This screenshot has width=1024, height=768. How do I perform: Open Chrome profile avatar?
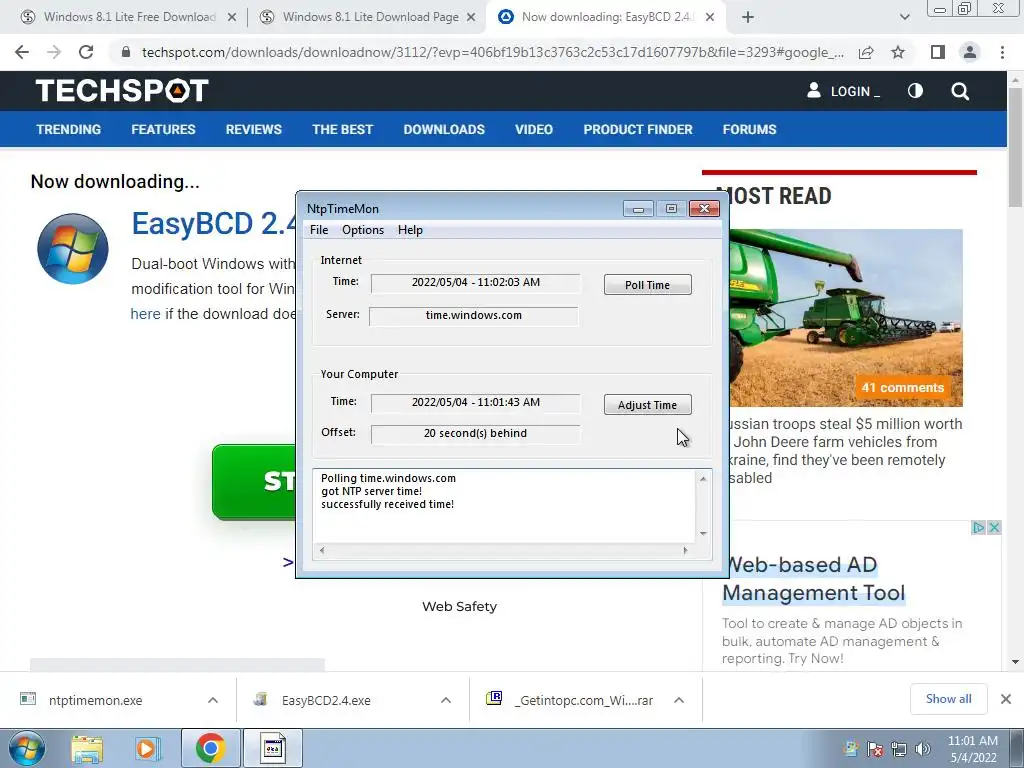[970, 52]
